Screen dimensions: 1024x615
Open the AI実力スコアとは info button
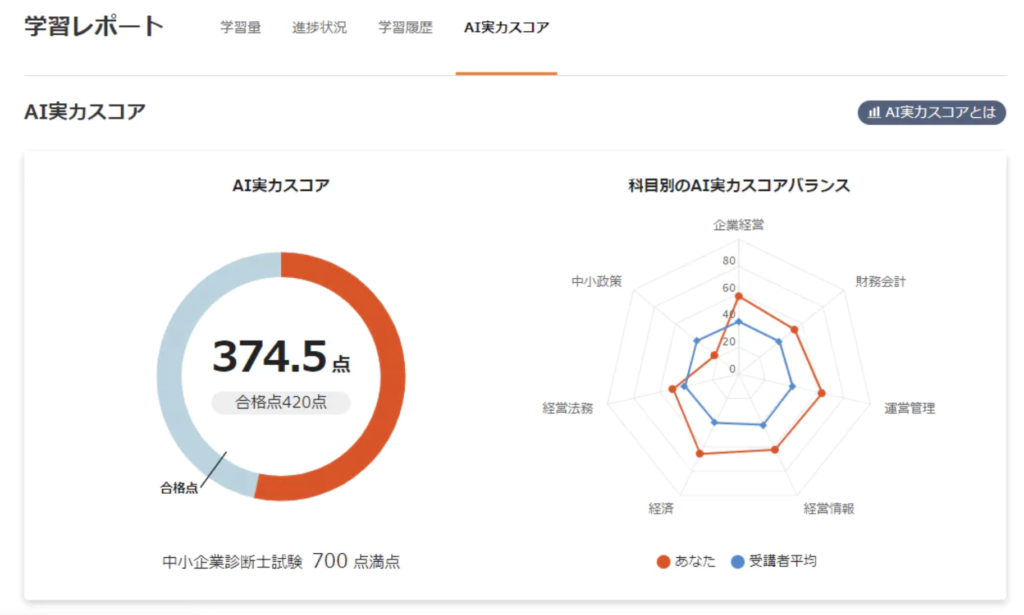click(931, 112)
